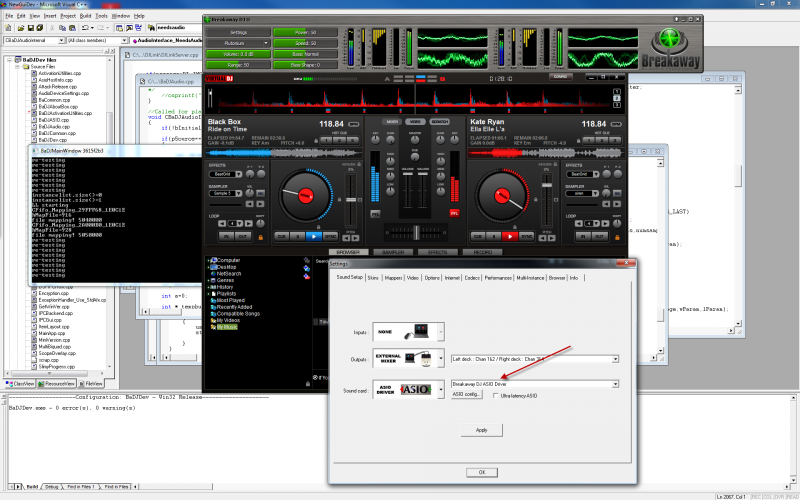Click the Open file icon in toolbar
The image size is (800, 500).
coord(21,28)
